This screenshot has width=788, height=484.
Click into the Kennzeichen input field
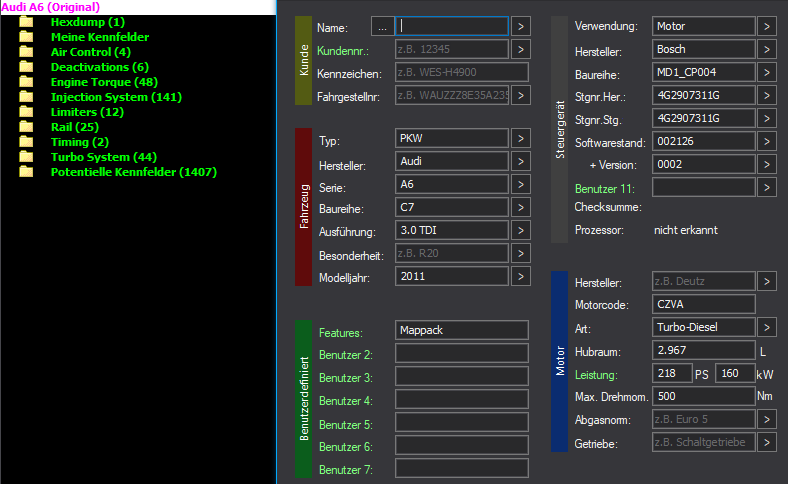(462, 72)
